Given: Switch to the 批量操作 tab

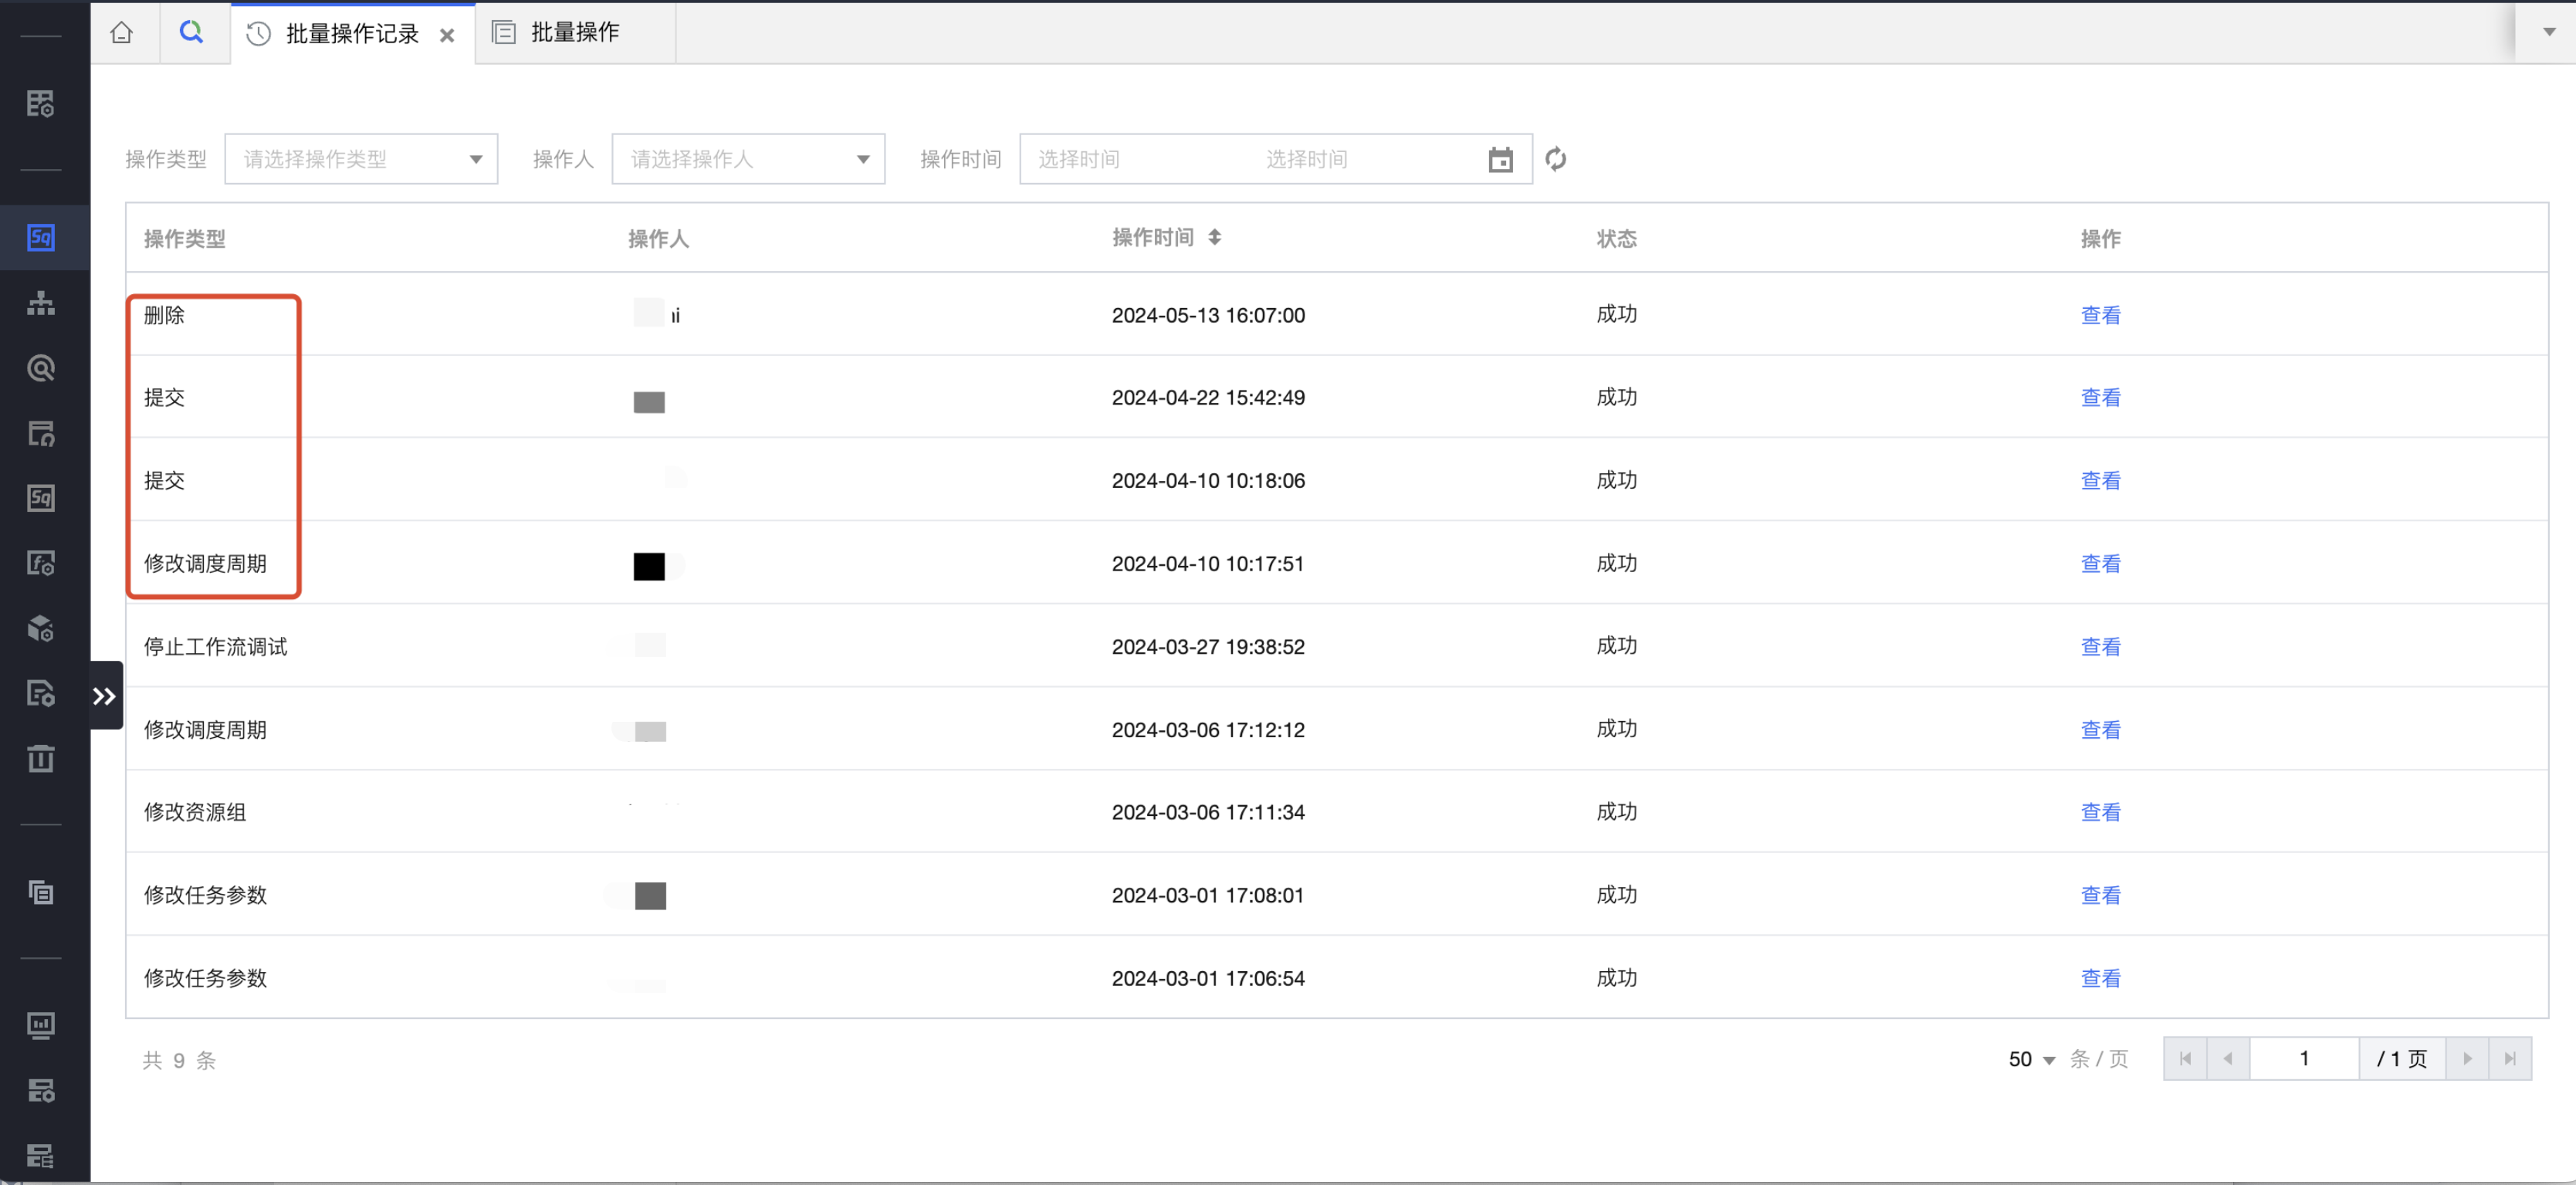Looking at the screenshot, I should tap(574, 33).
